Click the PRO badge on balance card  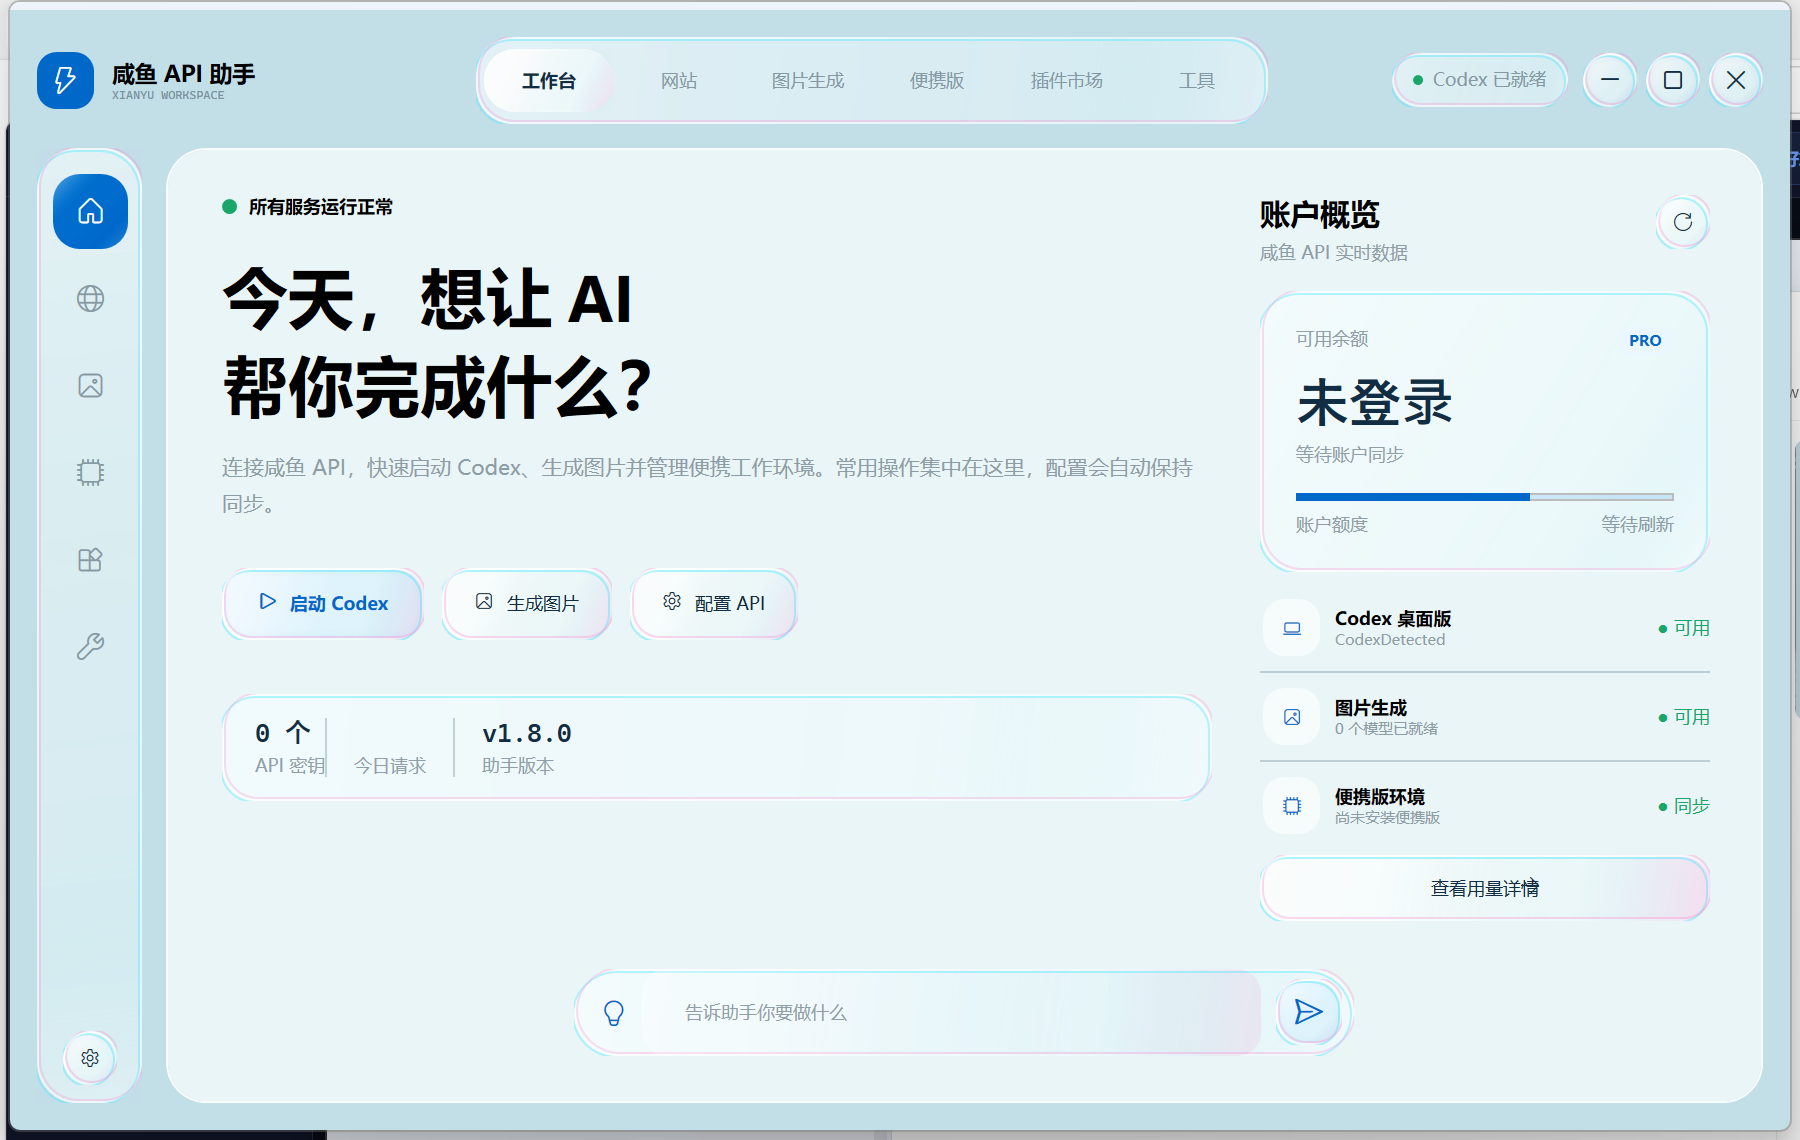point(1645,341)
